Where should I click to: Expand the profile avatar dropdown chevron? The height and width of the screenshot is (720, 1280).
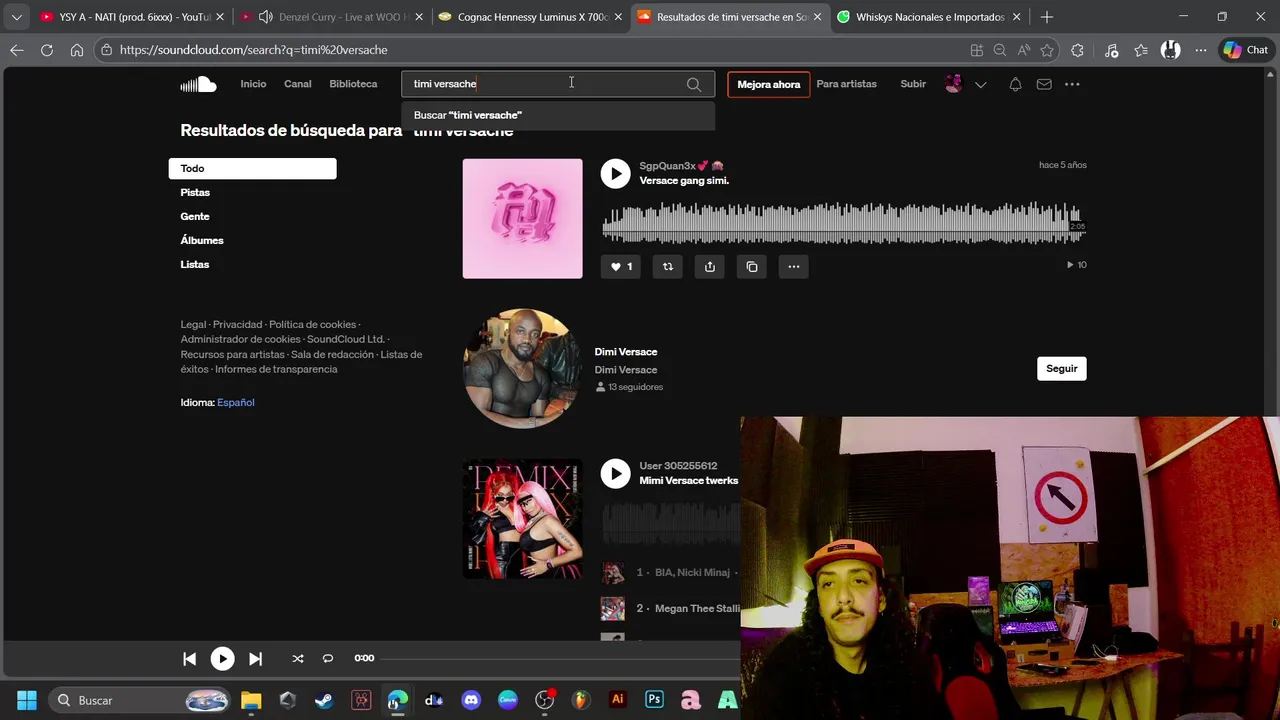(981, 84)
